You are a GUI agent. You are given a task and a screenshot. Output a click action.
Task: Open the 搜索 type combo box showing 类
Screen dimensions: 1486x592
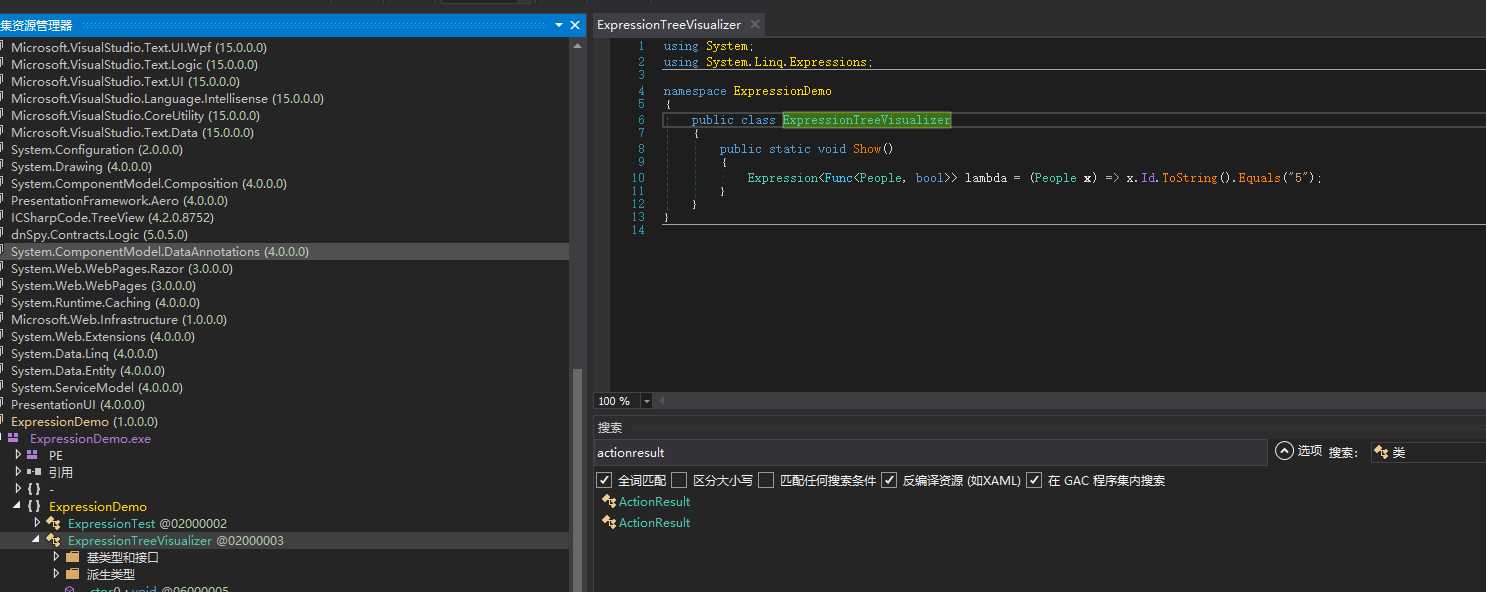[x=1428, y=452]
